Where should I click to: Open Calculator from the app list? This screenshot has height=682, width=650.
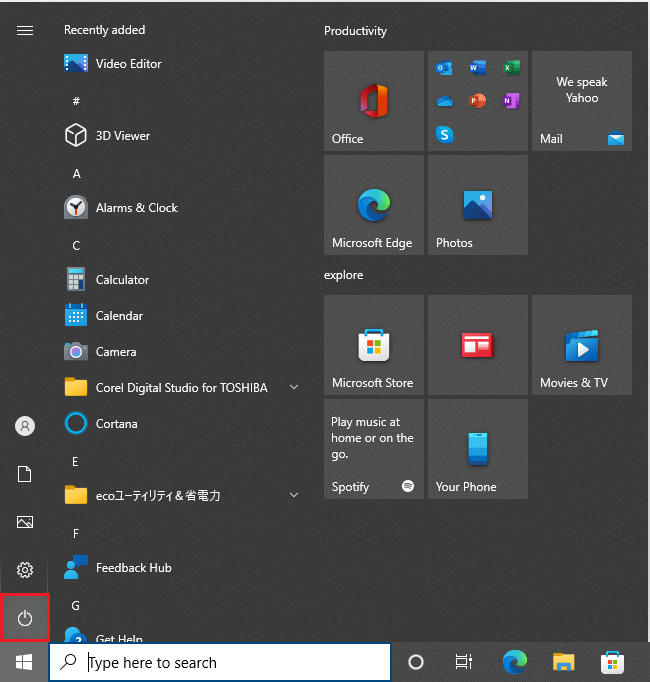point(122,280)
